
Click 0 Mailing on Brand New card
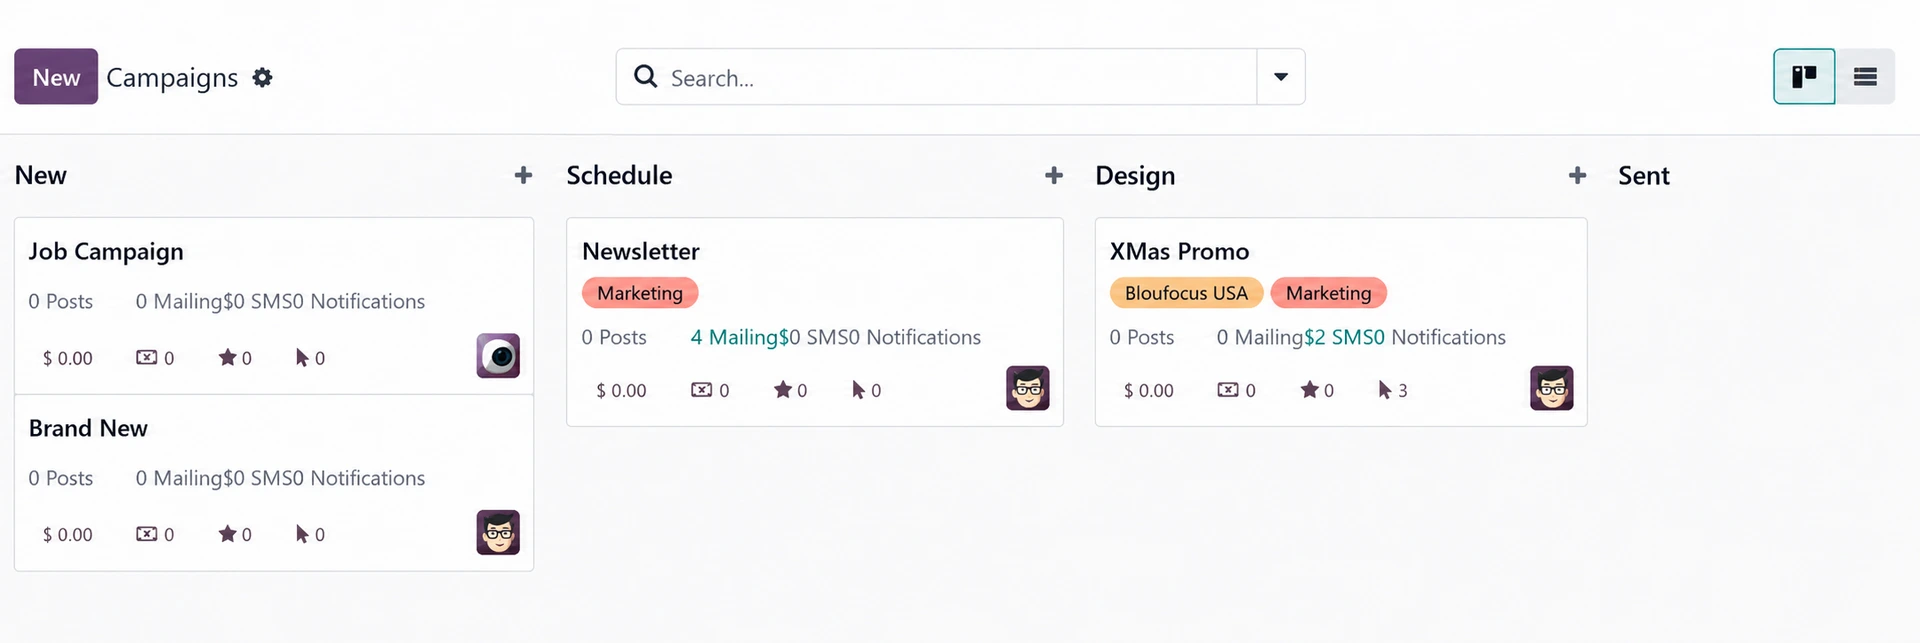click(x=179, y=479)
